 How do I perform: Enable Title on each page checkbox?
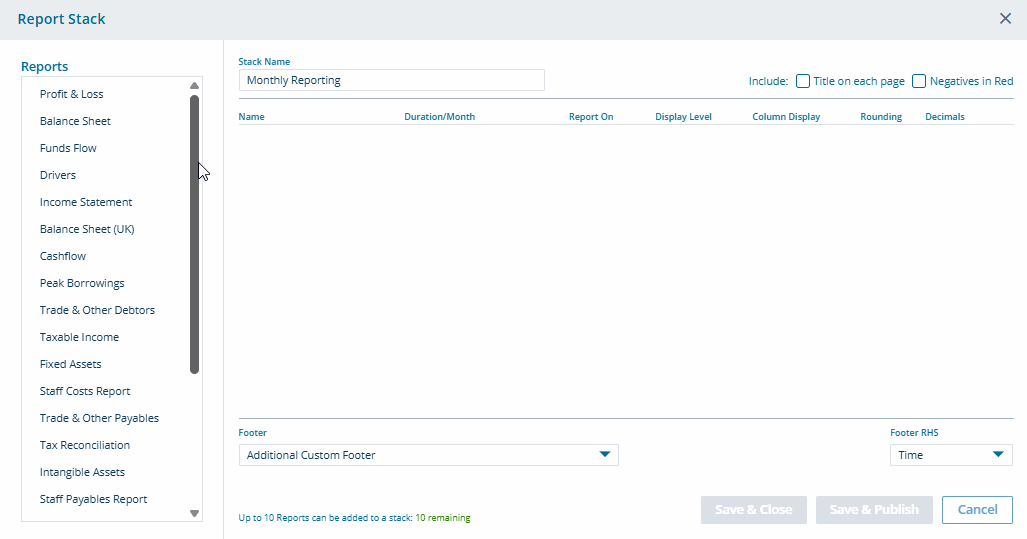[803, 81]
